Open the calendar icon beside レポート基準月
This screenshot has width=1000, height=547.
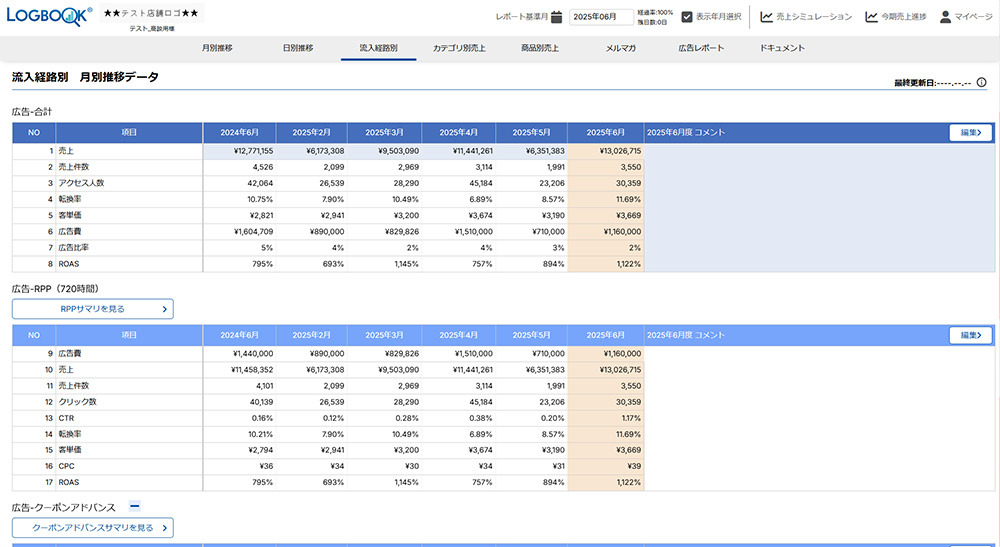click(557, 17)
